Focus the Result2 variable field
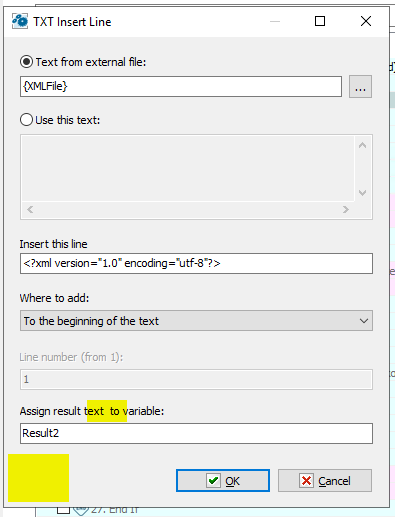This screenshot has width=395, height=517. [x=196, y=433]
